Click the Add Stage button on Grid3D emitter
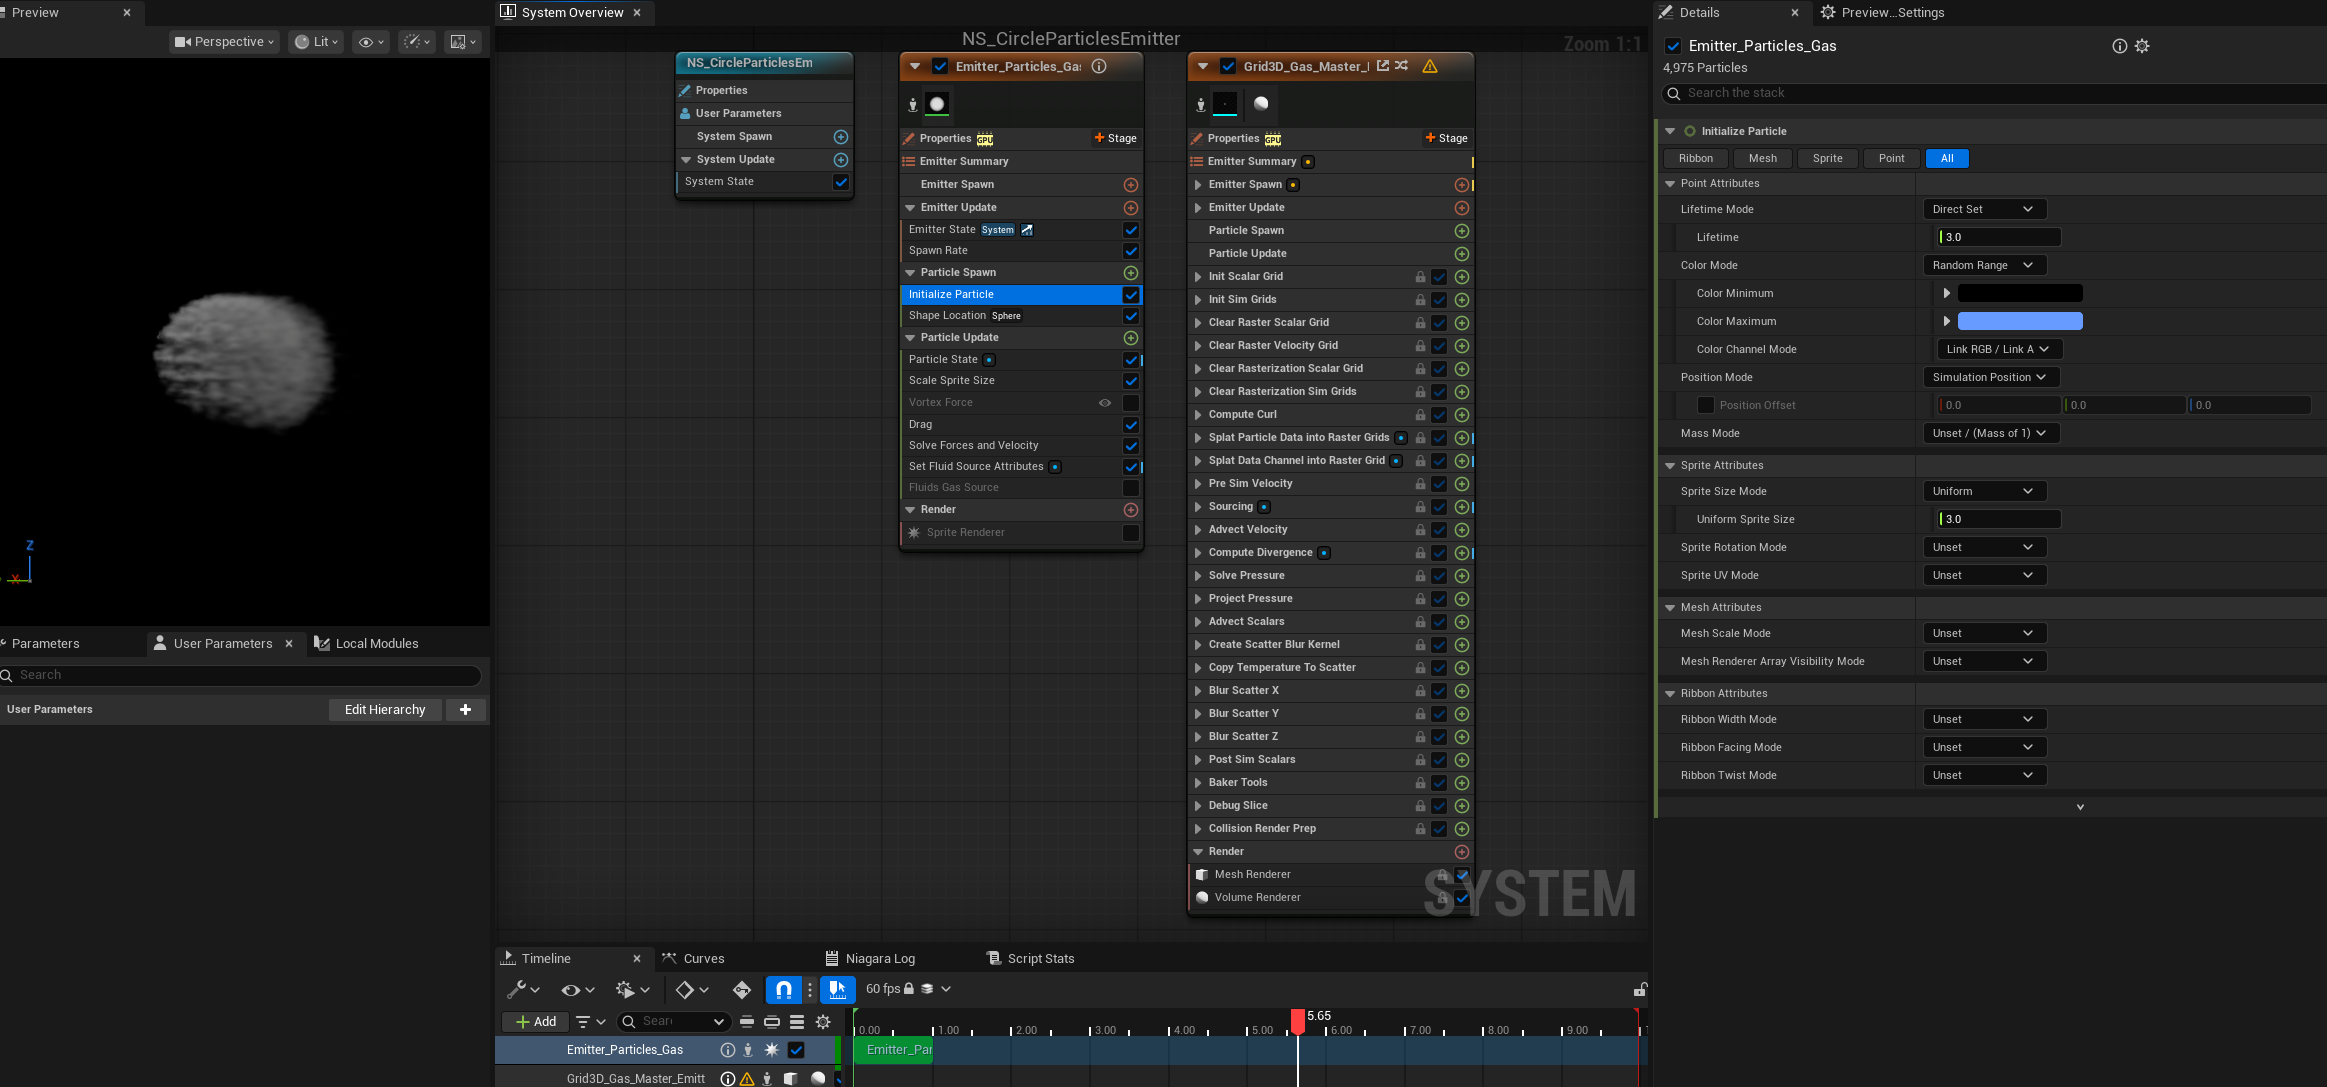 1446,138
